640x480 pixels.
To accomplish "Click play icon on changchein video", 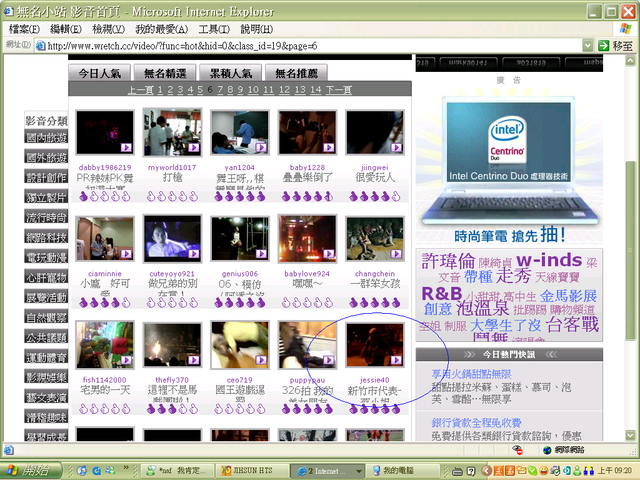I will (396, 254).
